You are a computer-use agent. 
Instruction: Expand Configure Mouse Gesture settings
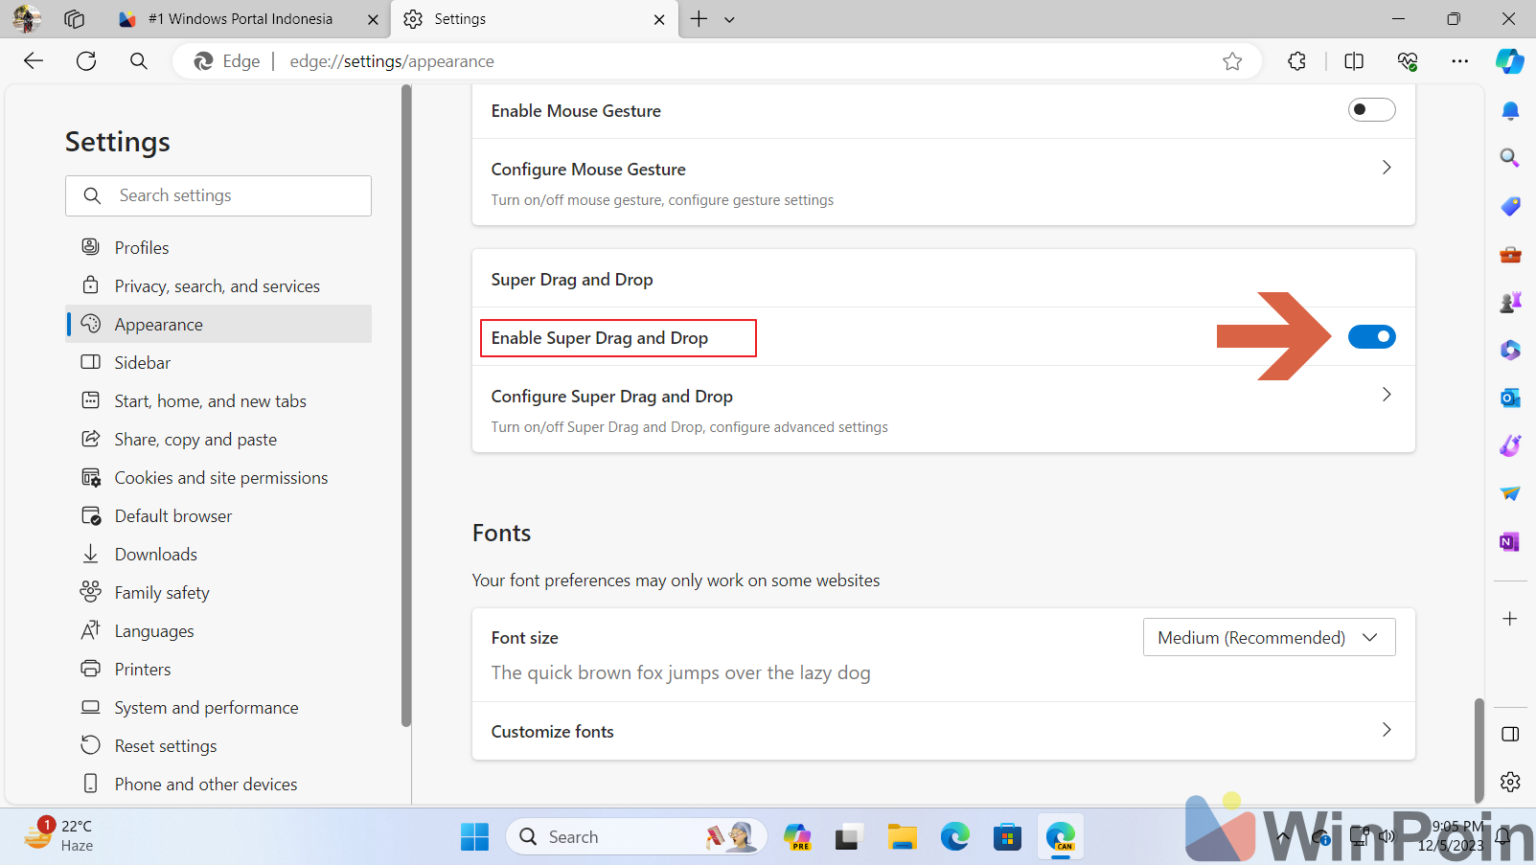point(1386,167)
